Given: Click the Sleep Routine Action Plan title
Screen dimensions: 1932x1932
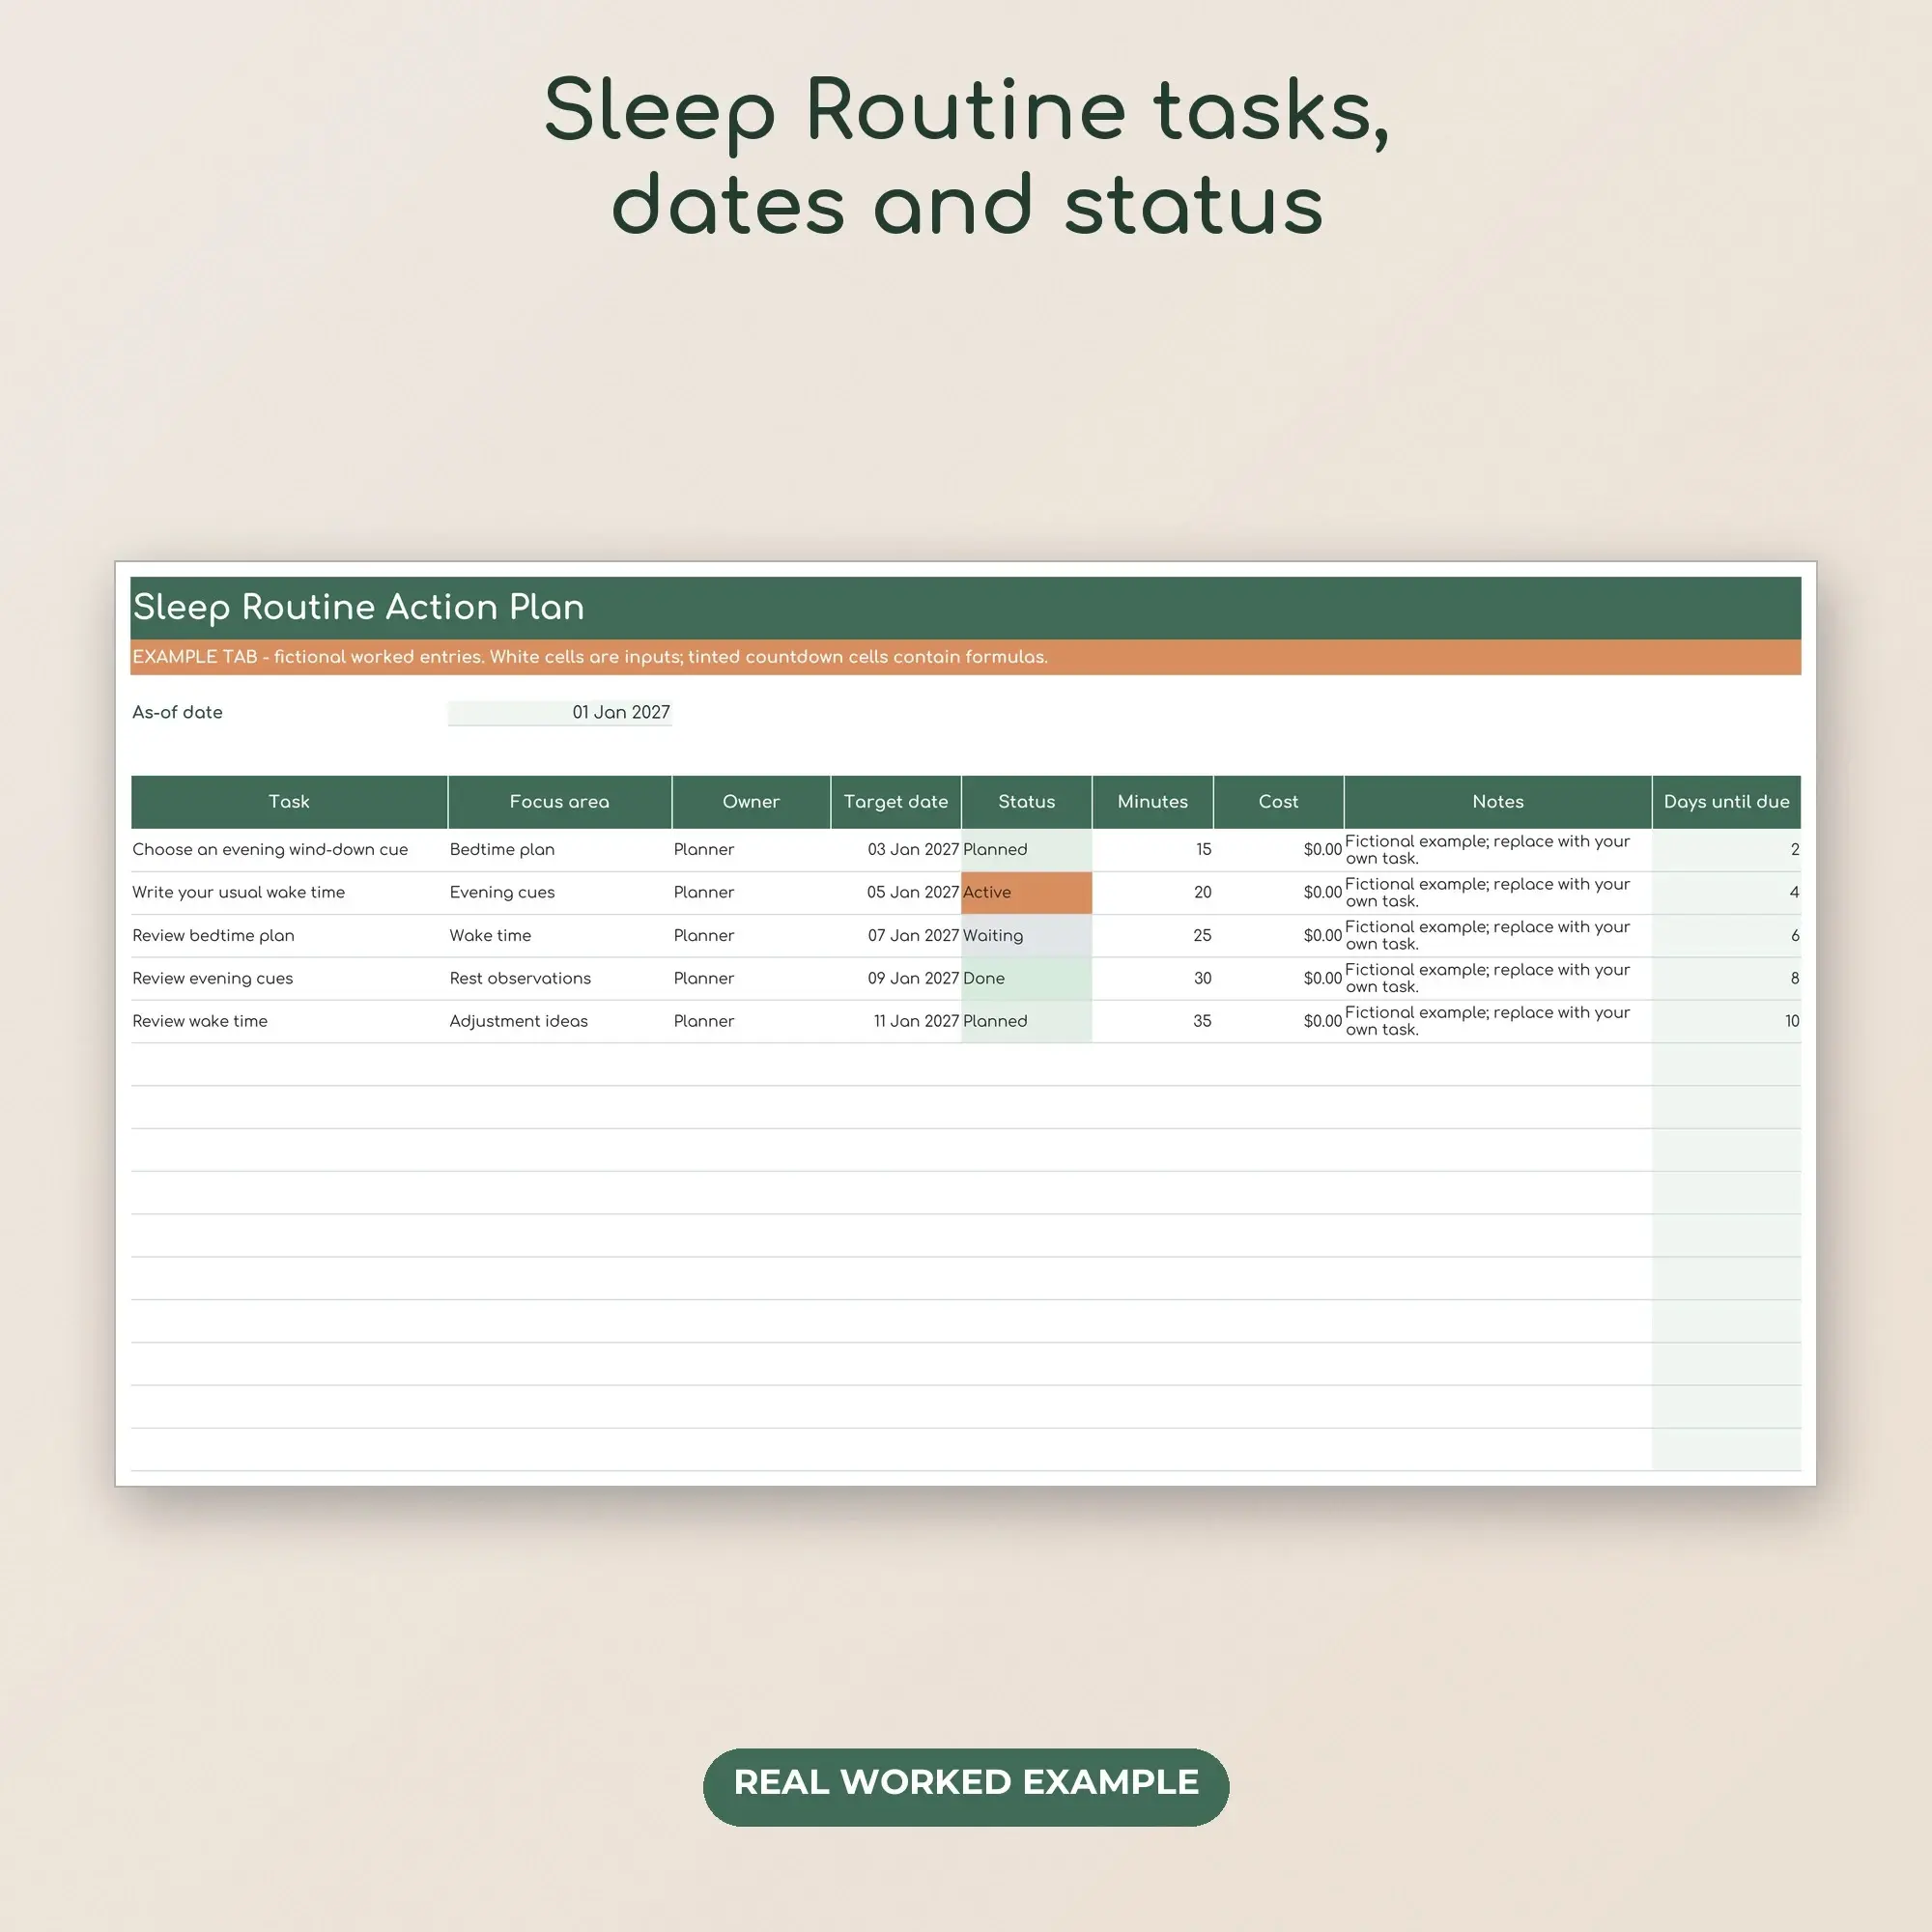Looking at the screenshot, I should click(358, 607).
